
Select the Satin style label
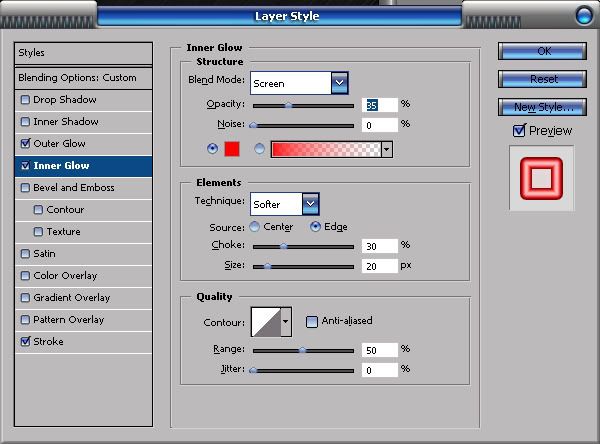coord(44,254)
